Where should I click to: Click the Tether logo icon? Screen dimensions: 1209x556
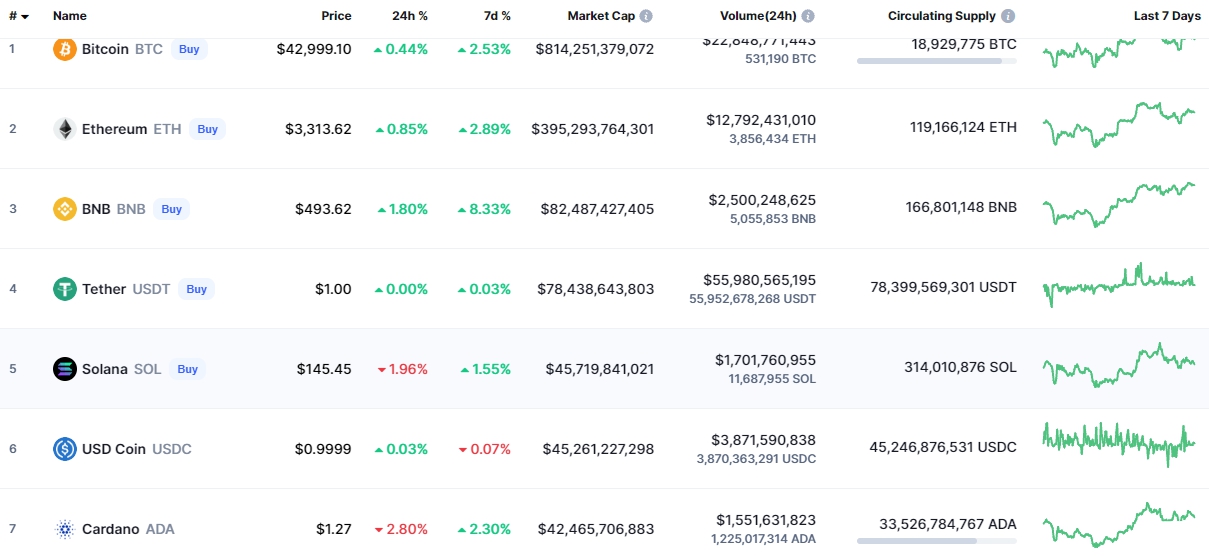click(65, 289)
